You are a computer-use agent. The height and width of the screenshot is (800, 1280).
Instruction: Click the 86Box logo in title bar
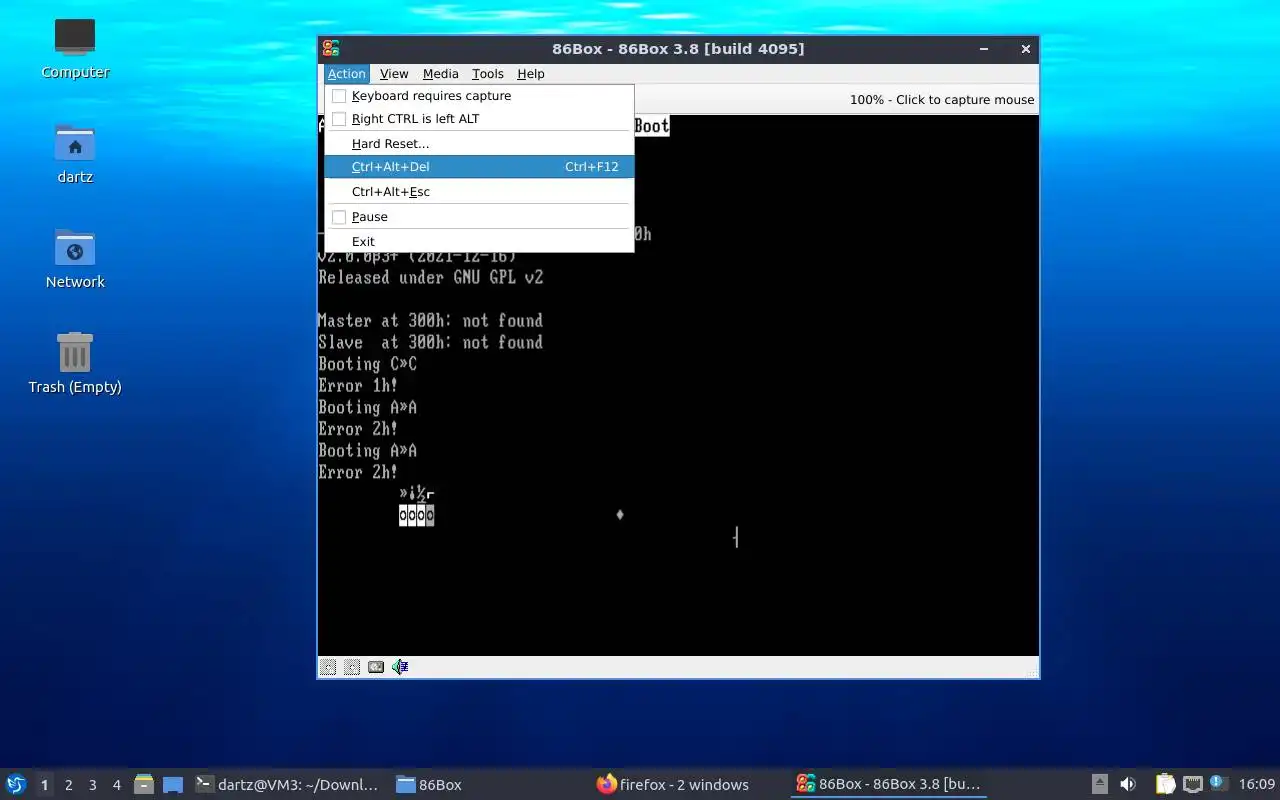(x=331, y=49)
